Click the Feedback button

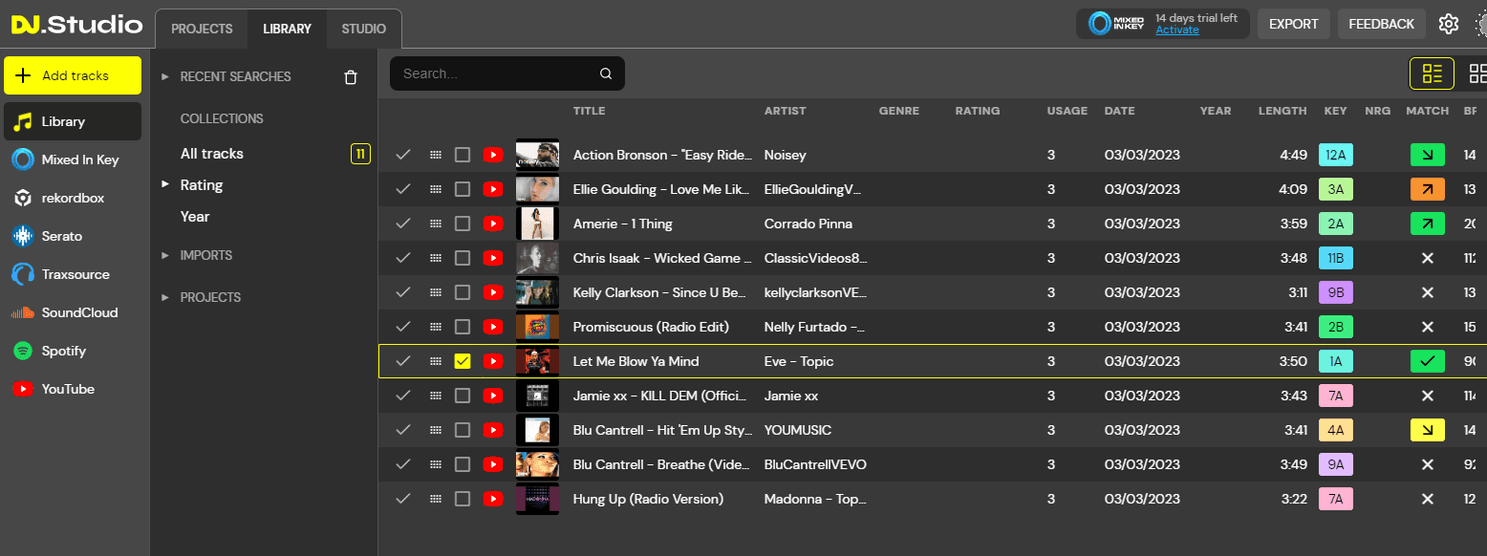click(1381, 24)
